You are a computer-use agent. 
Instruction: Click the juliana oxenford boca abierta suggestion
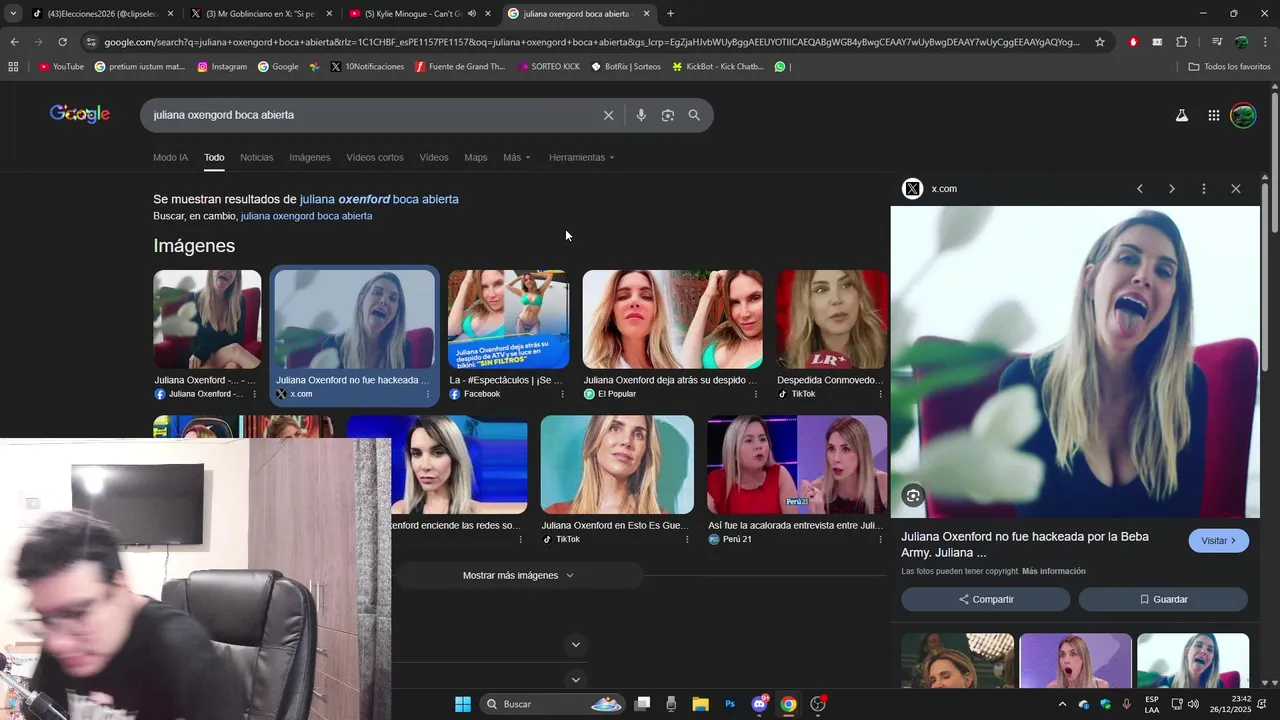[x=379, y=199]
